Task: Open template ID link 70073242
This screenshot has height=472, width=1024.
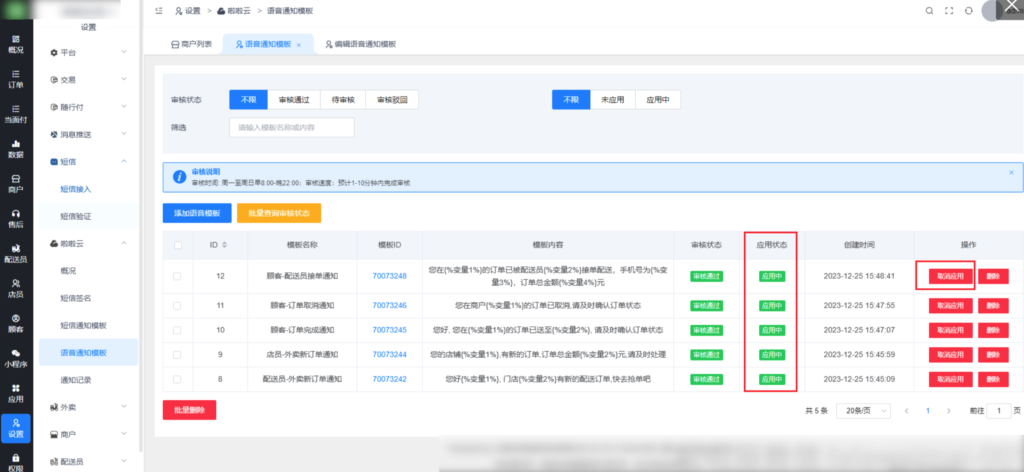Action: coord(389,379)
